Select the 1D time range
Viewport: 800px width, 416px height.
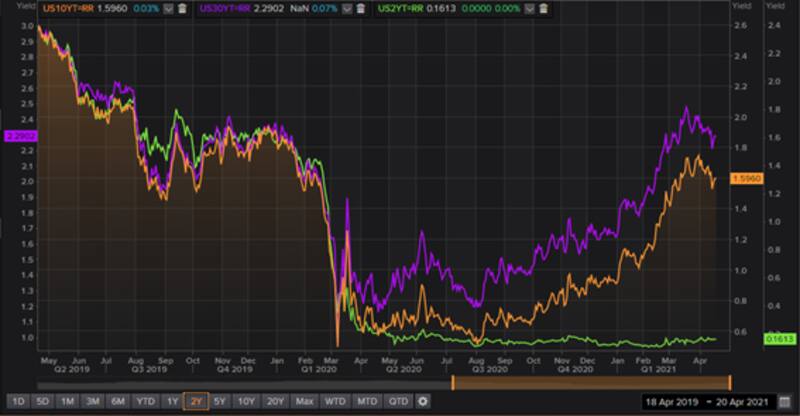click(18, 401)
